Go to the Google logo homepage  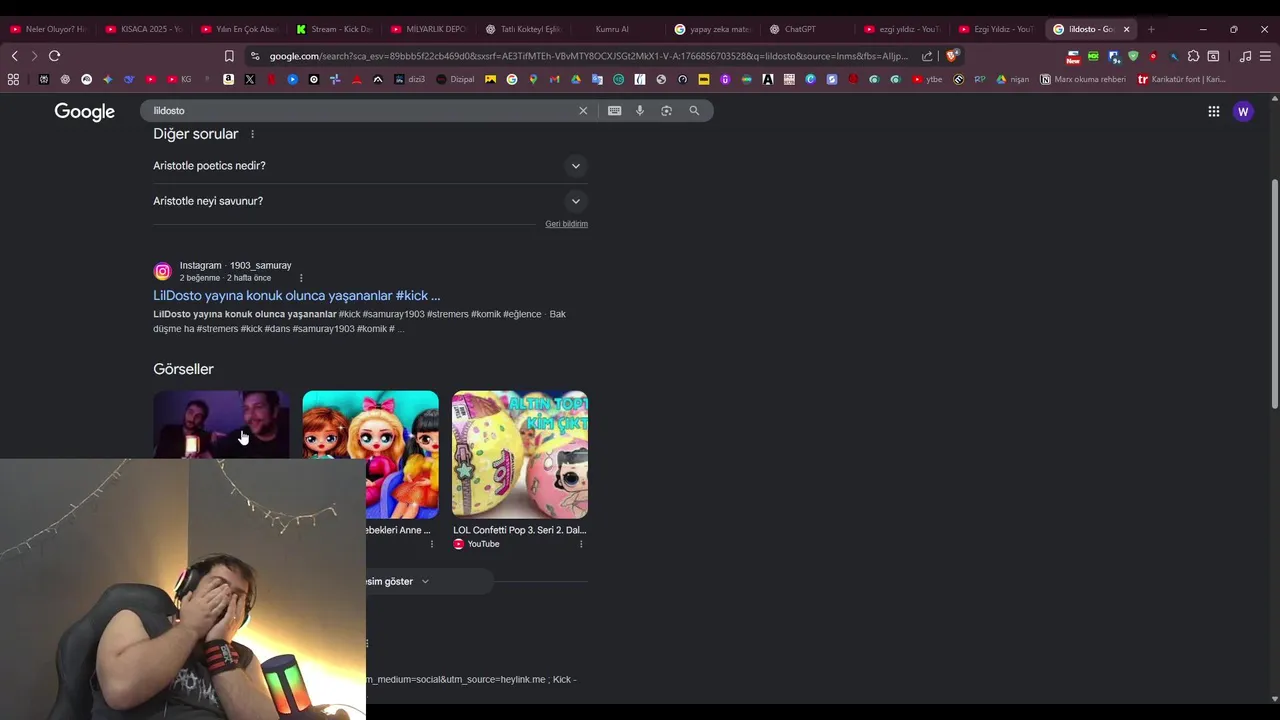[x=84, y=112]
